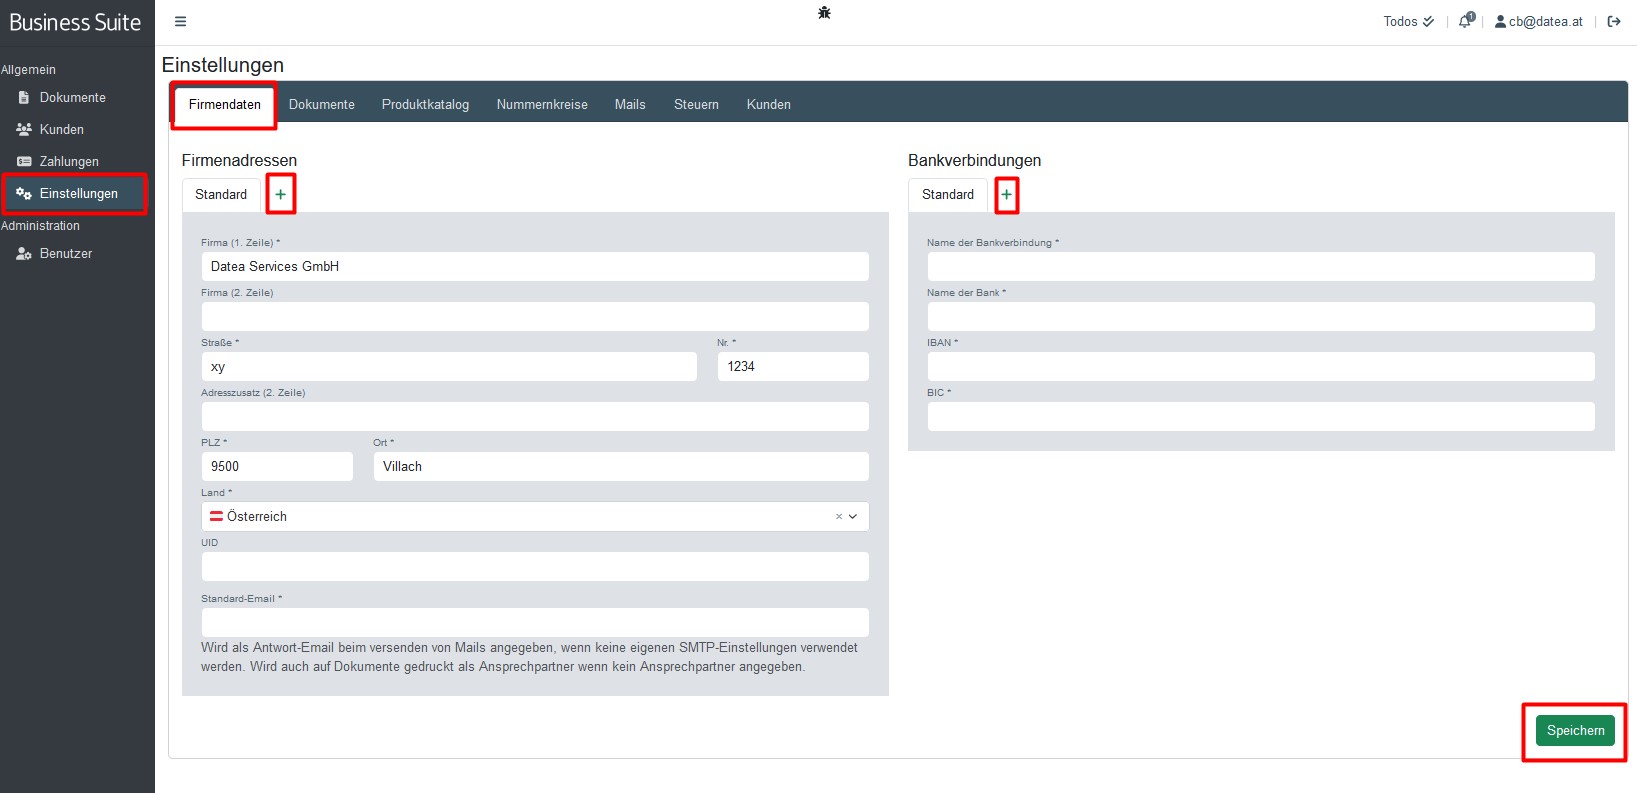Expand the Land country dropdown

coord(853,517)
